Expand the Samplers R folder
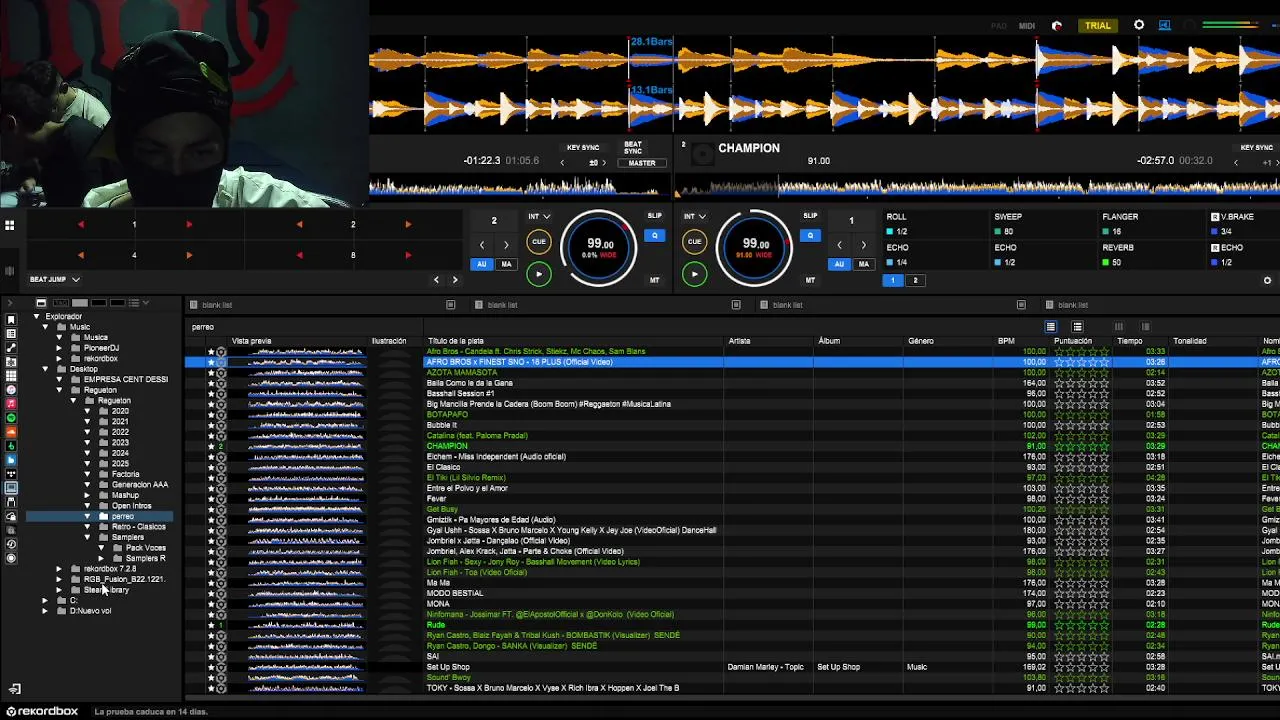The width and height of the screenshot is (1280, 720). coord(102,558)
